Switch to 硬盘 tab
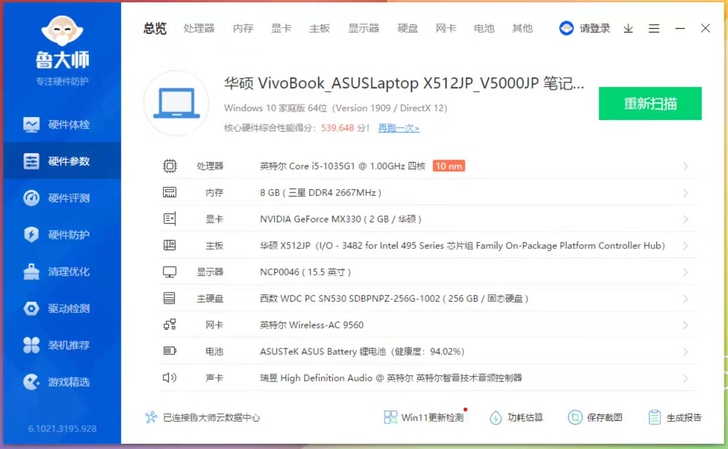Screen dimensions: 728x449 408,28
